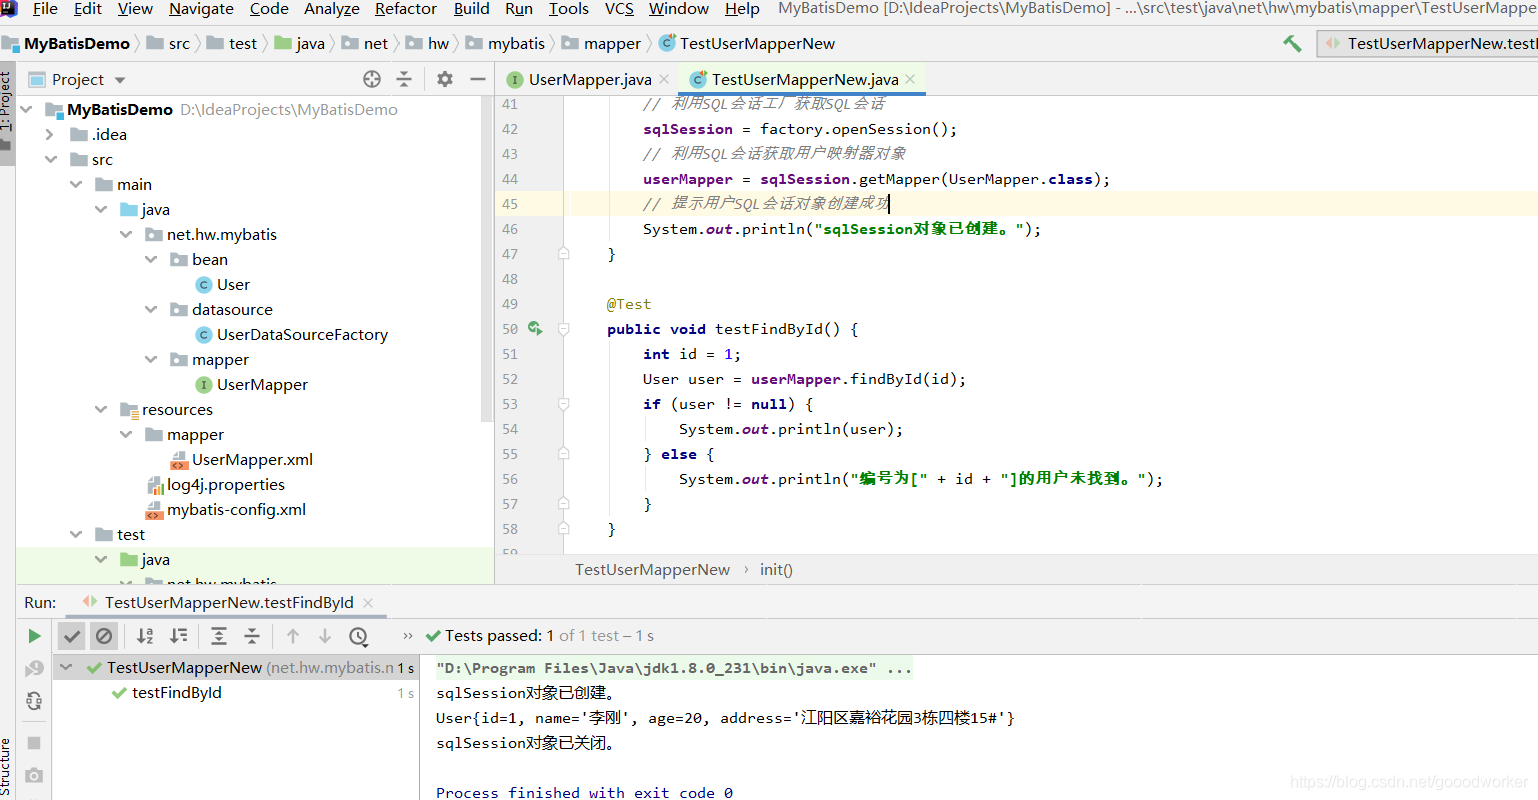Collapse the src folder
The height and width of the screenshot is (800, 1538).
51,159
